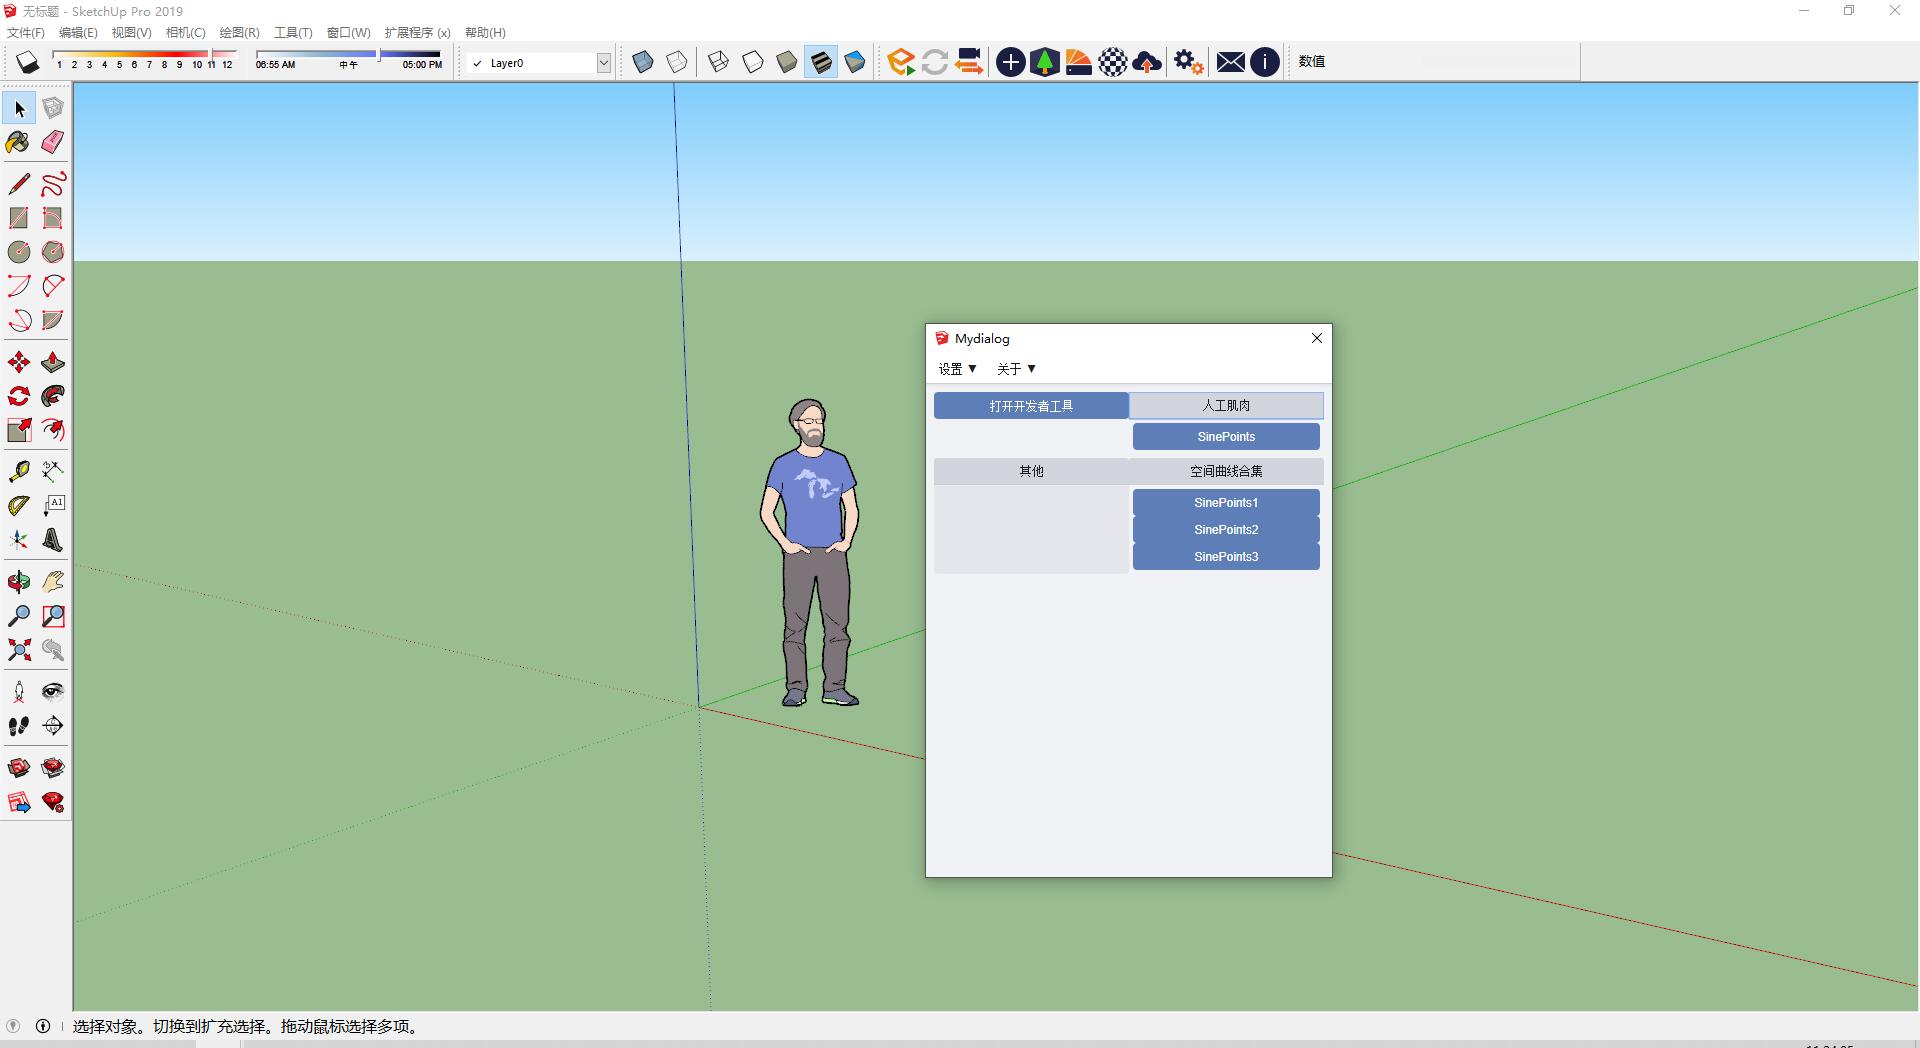This screenshot has height=1048, width=1920.
Task: Select the 人工肌肉 header in Mydialog
Action: [x=1226, y=405]
